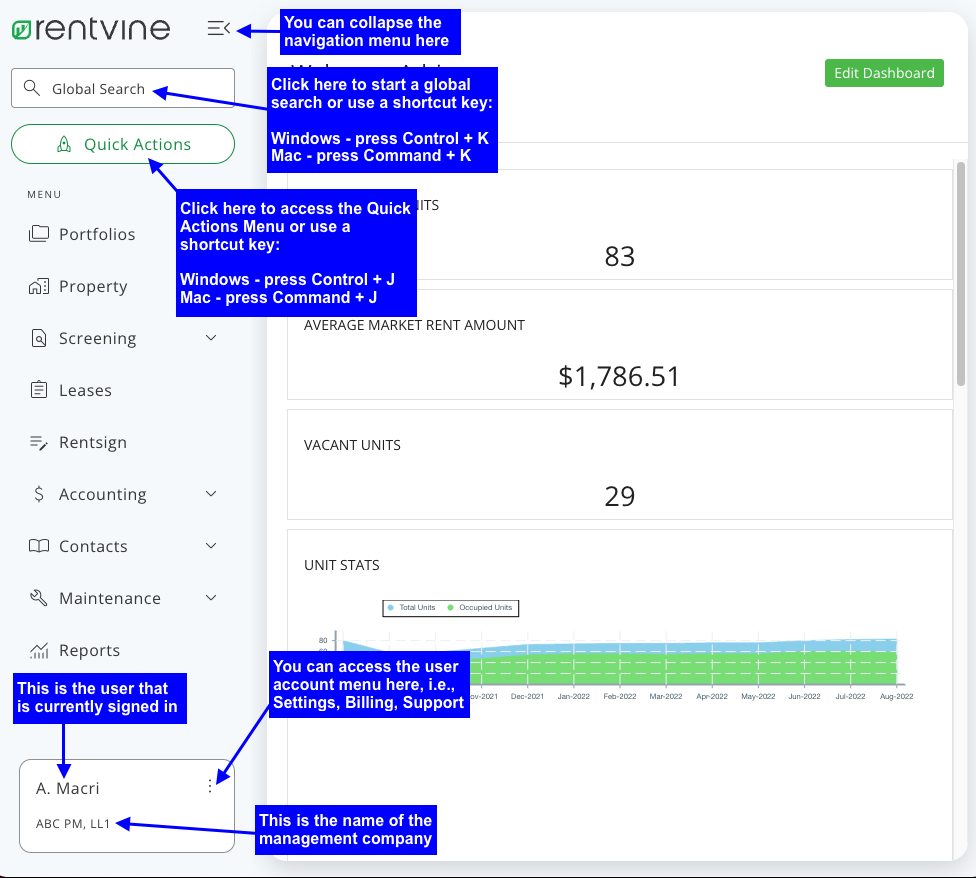Viewport: 976px width, 878px height.
Task: Open the Reports menu item
Action: (90, 650)
